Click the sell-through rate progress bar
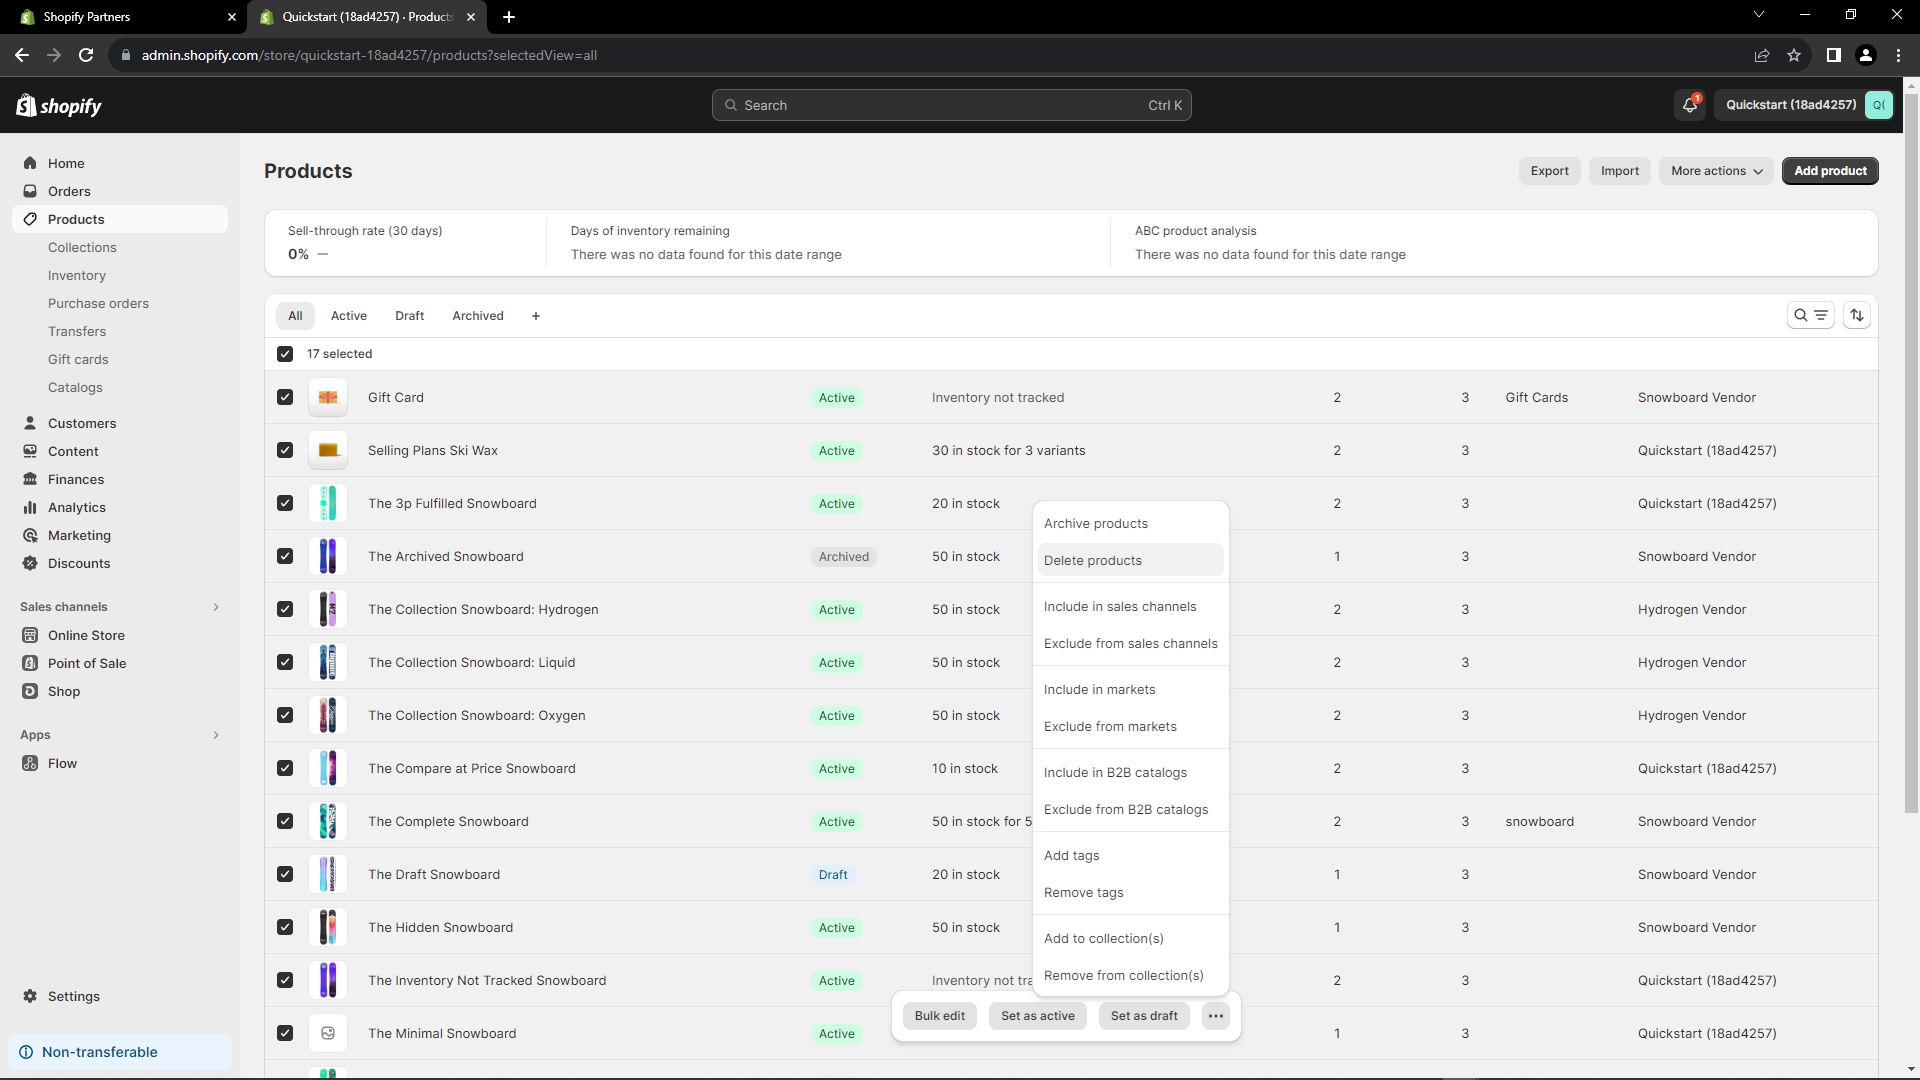 322,255
